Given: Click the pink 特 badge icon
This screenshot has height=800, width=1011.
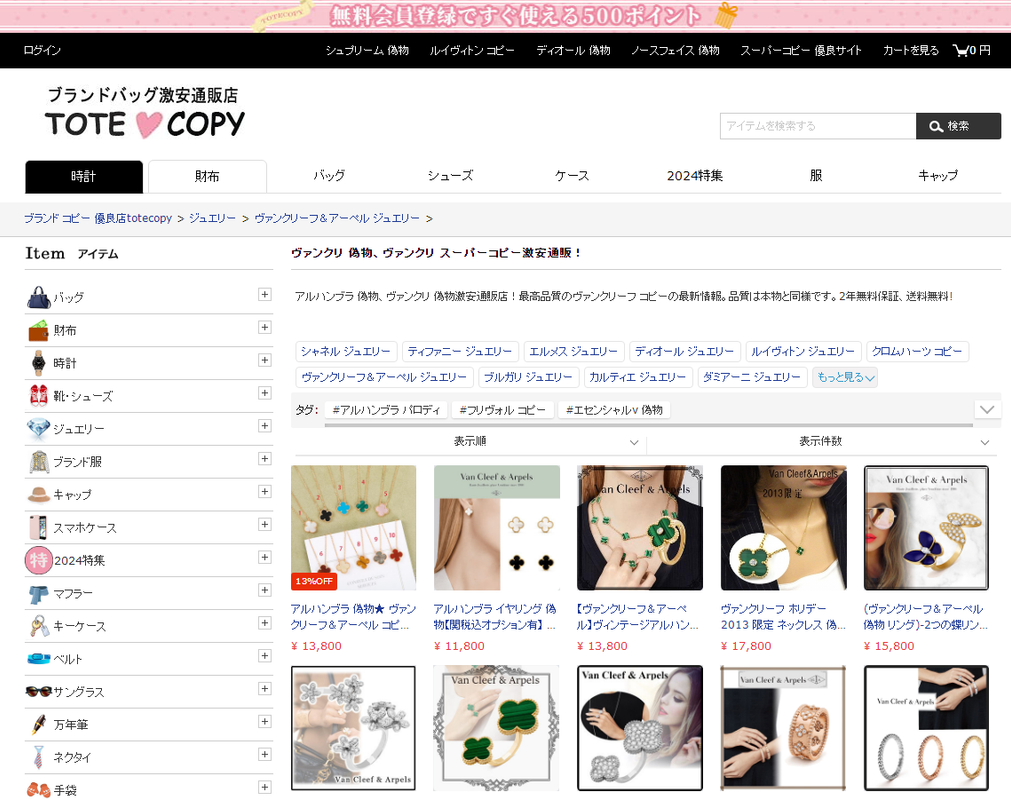Looking at the screenshot, I should coord(39,560).
